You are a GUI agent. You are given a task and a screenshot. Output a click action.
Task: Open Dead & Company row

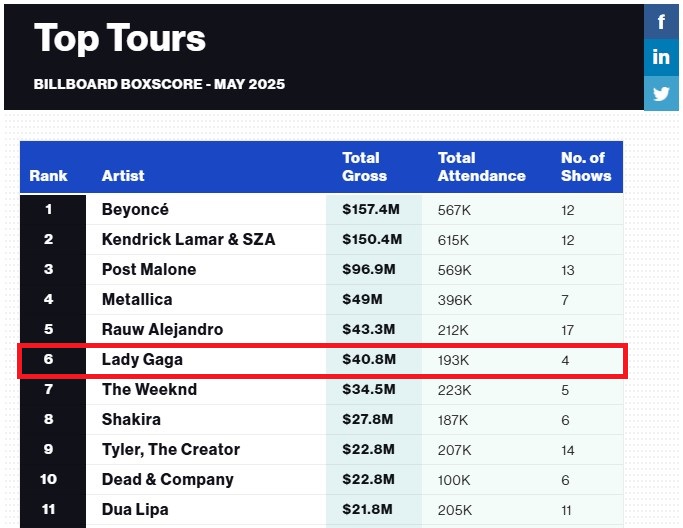click(x=167, y=480)
